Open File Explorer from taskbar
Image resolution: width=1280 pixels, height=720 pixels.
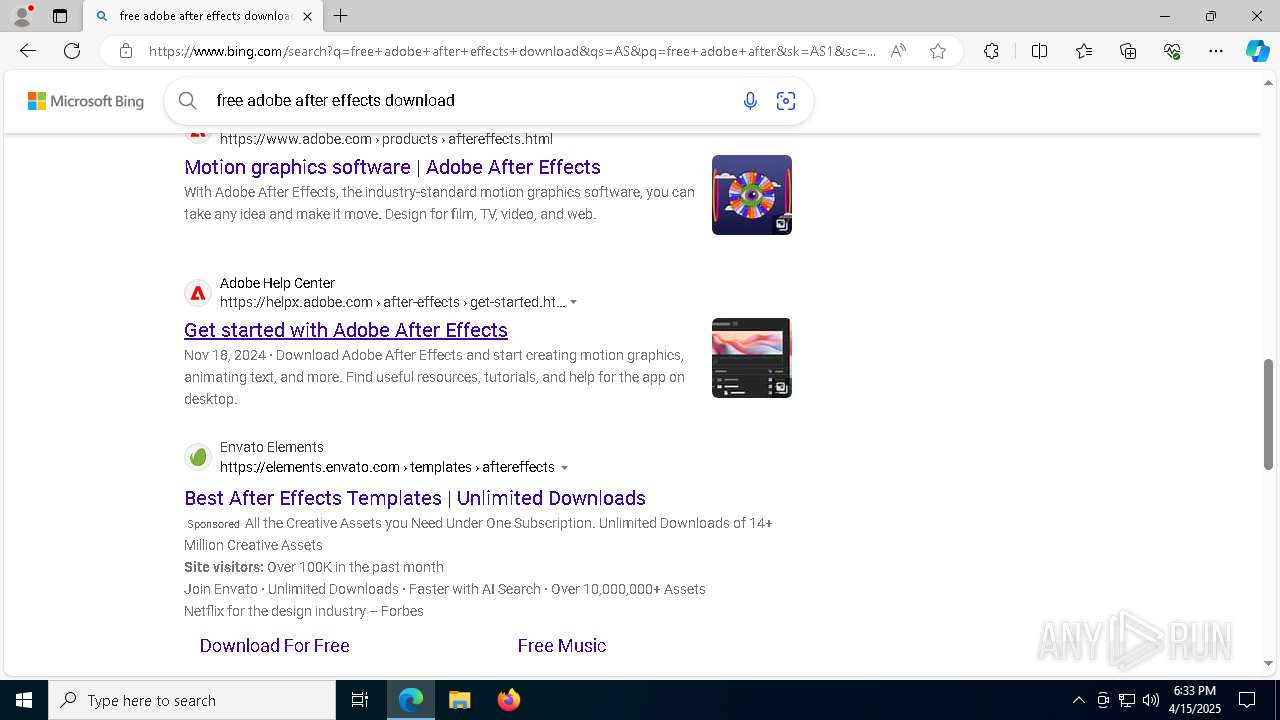pos(460,700)
